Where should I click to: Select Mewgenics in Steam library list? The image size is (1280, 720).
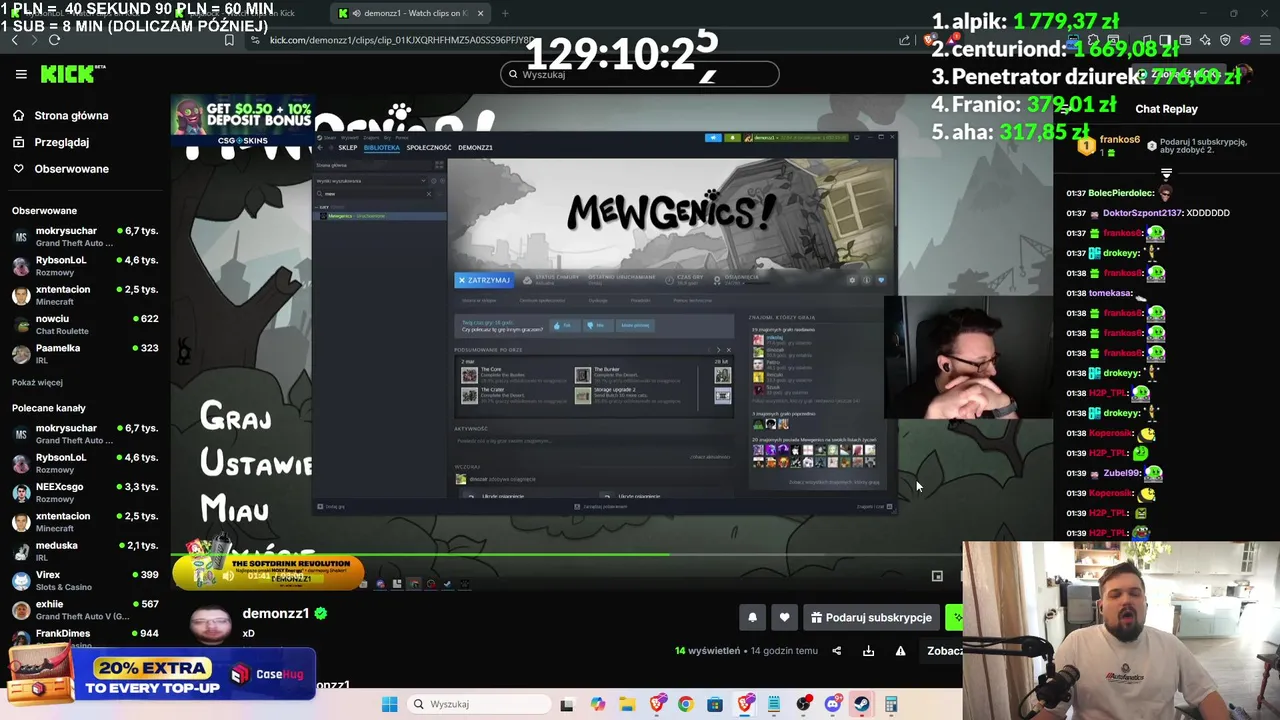pos(378,216)
